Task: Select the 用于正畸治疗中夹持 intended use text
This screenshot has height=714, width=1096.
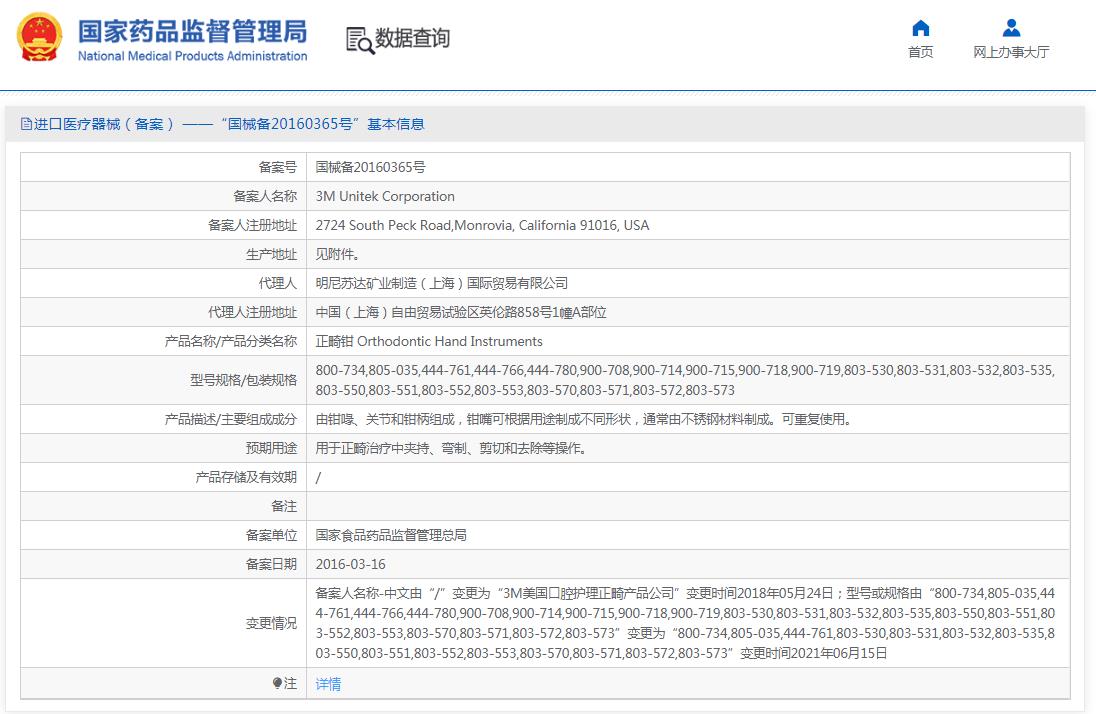Action: 453,448
